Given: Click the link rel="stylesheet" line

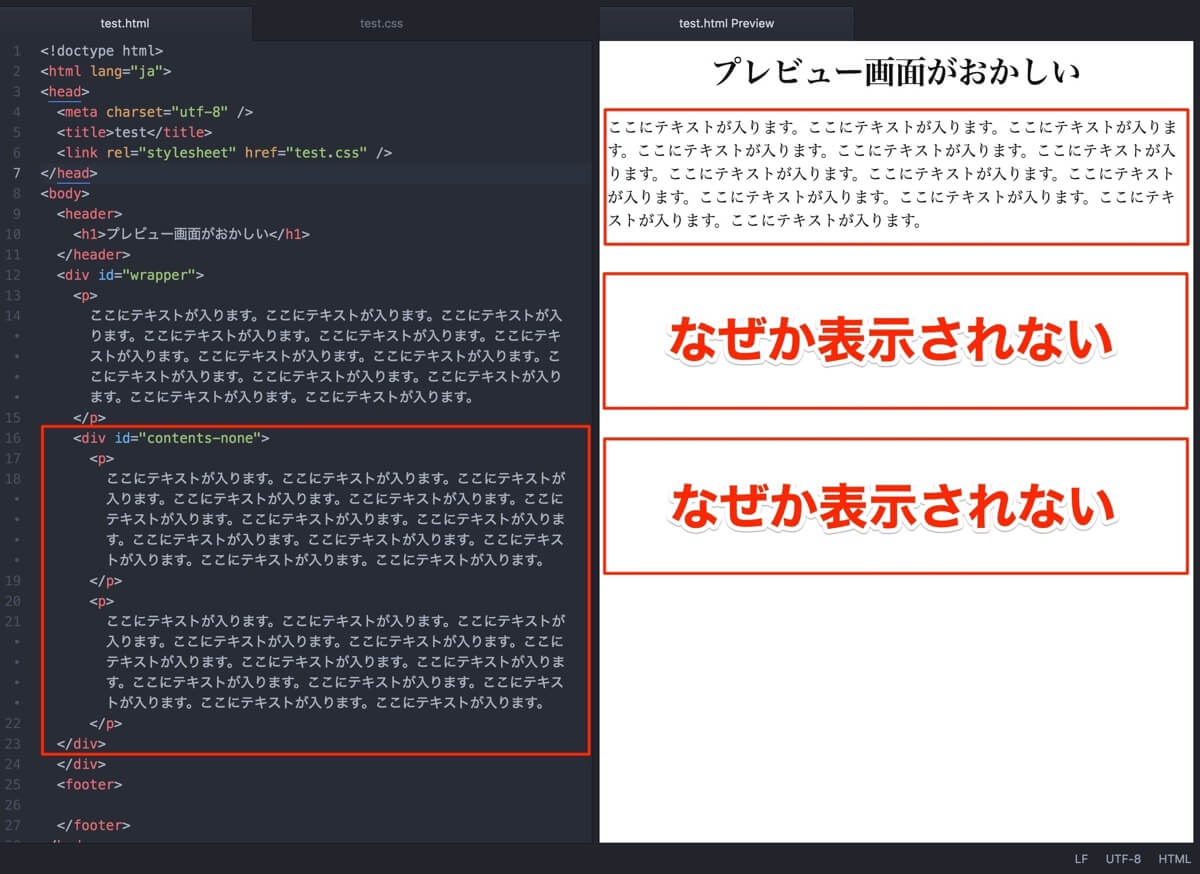Looking at the screenshot, I should click(224, 153).
